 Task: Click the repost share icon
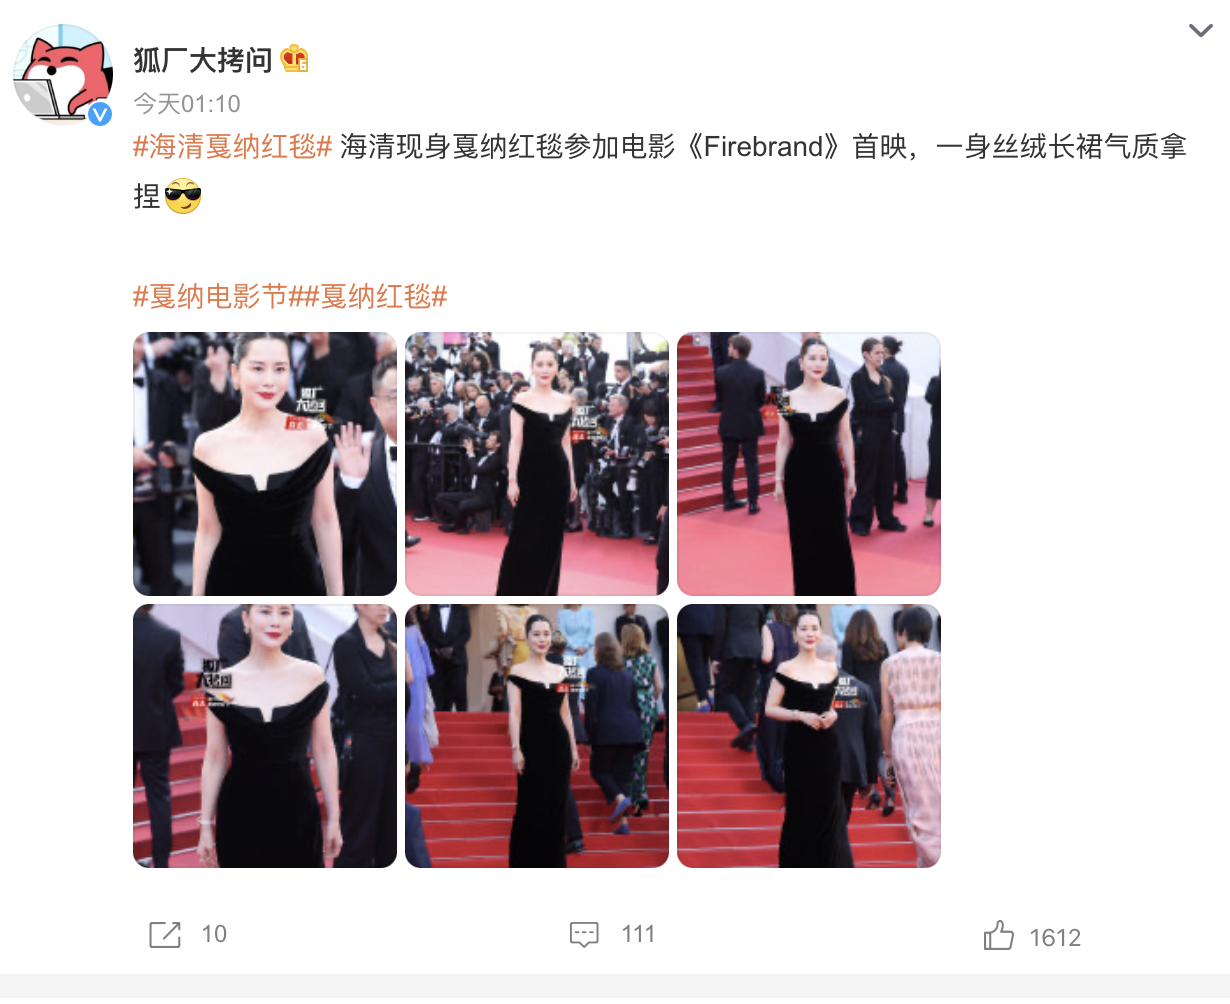point(165,934)
